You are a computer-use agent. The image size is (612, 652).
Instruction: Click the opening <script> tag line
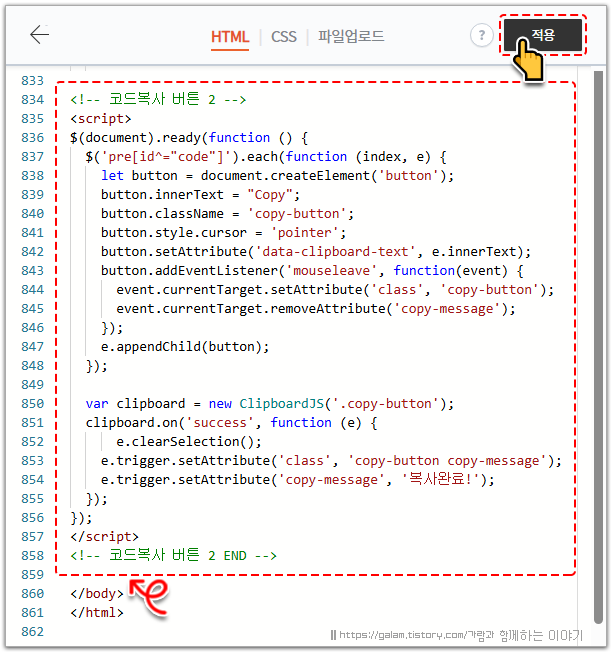101,119
